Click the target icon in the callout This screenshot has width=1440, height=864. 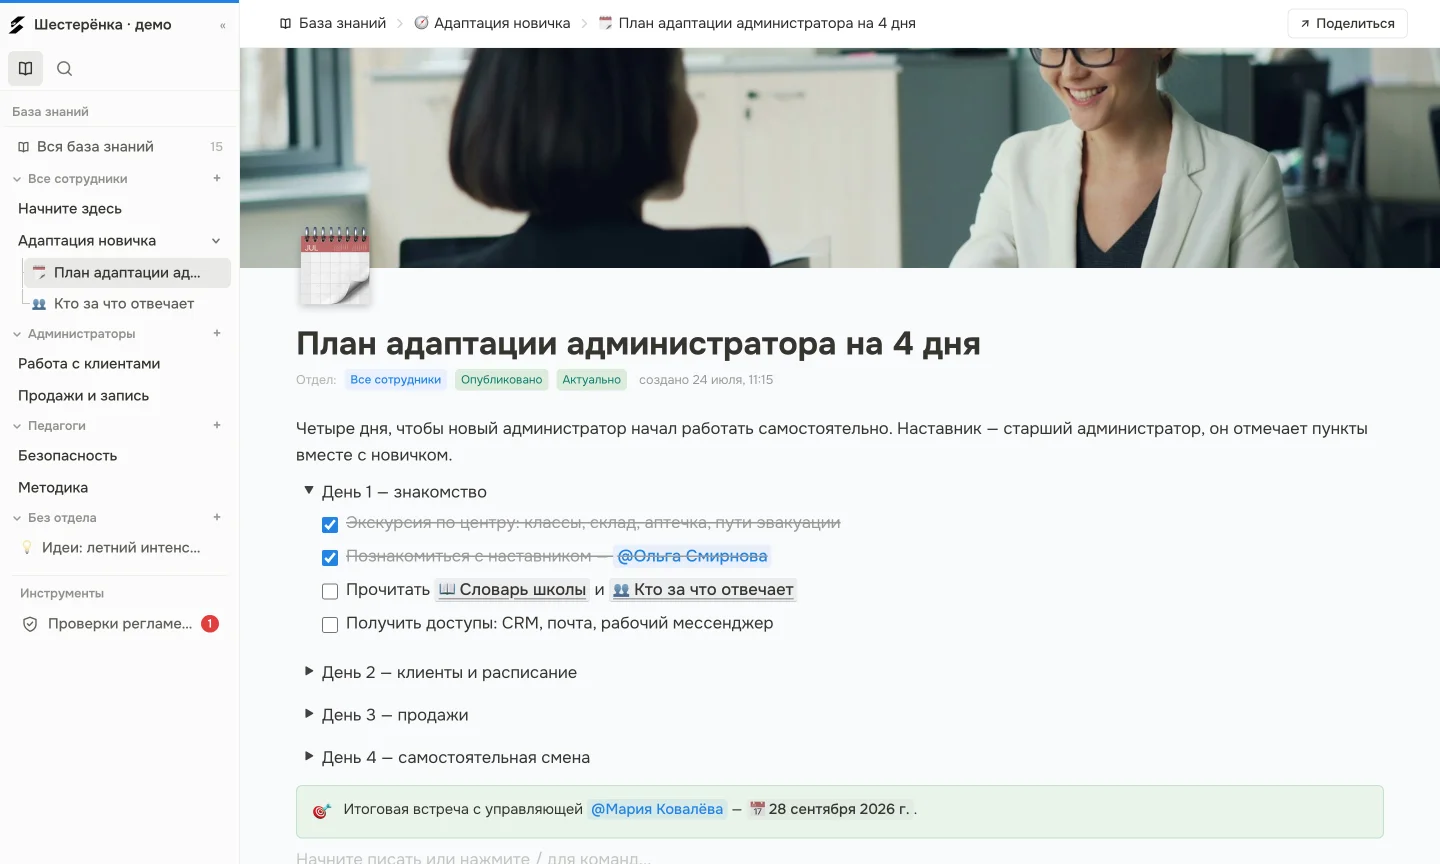click(322, 811)
